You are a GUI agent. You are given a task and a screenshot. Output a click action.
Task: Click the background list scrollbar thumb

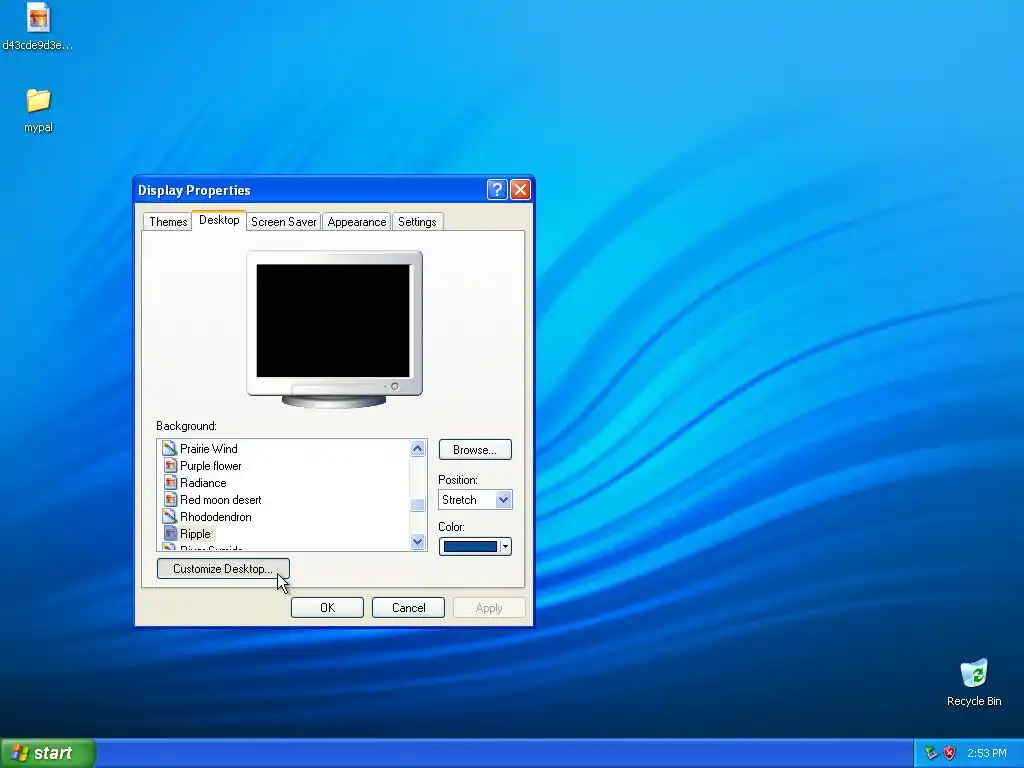[x=418, y=505]
